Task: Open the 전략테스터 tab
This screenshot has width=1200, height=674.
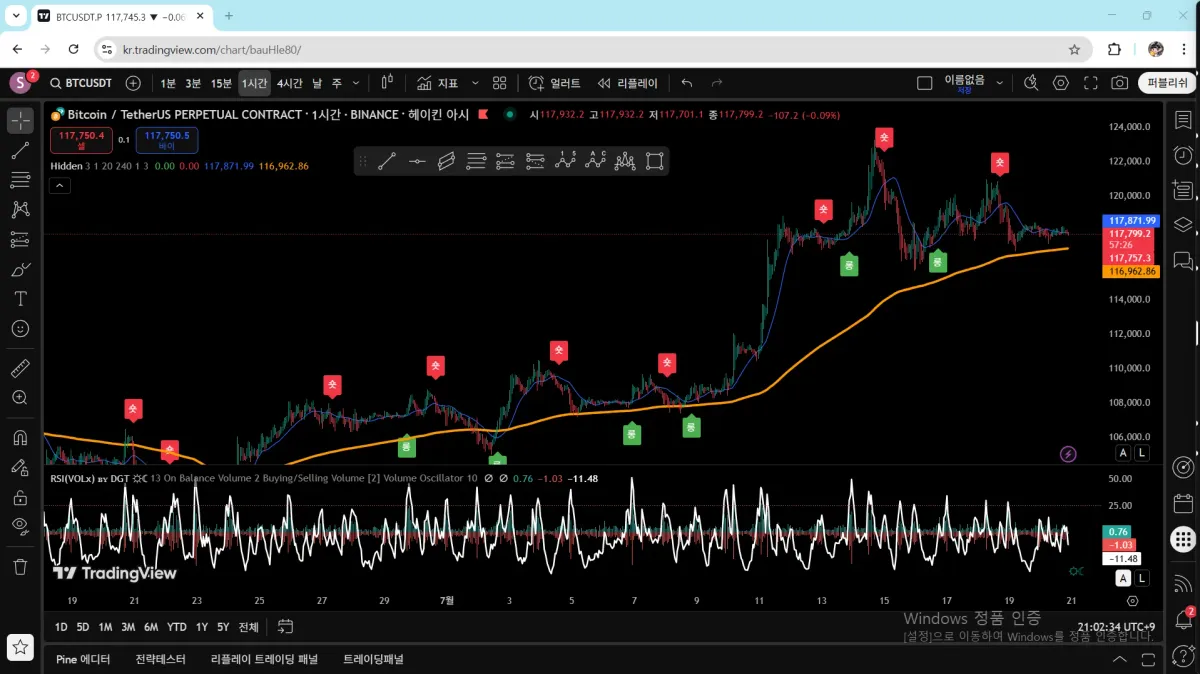Action: [161, 659]
